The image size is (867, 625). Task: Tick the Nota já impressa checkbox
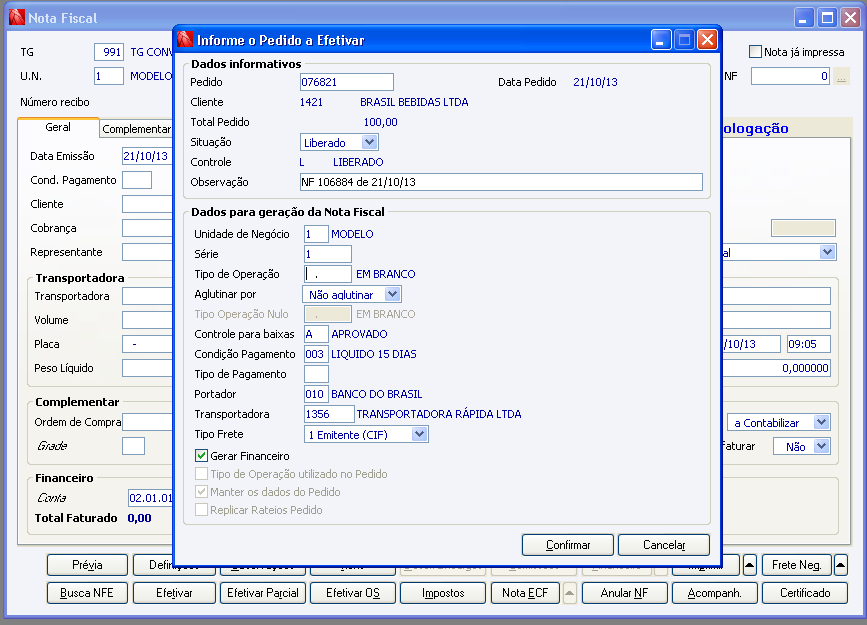click(755, 51)
